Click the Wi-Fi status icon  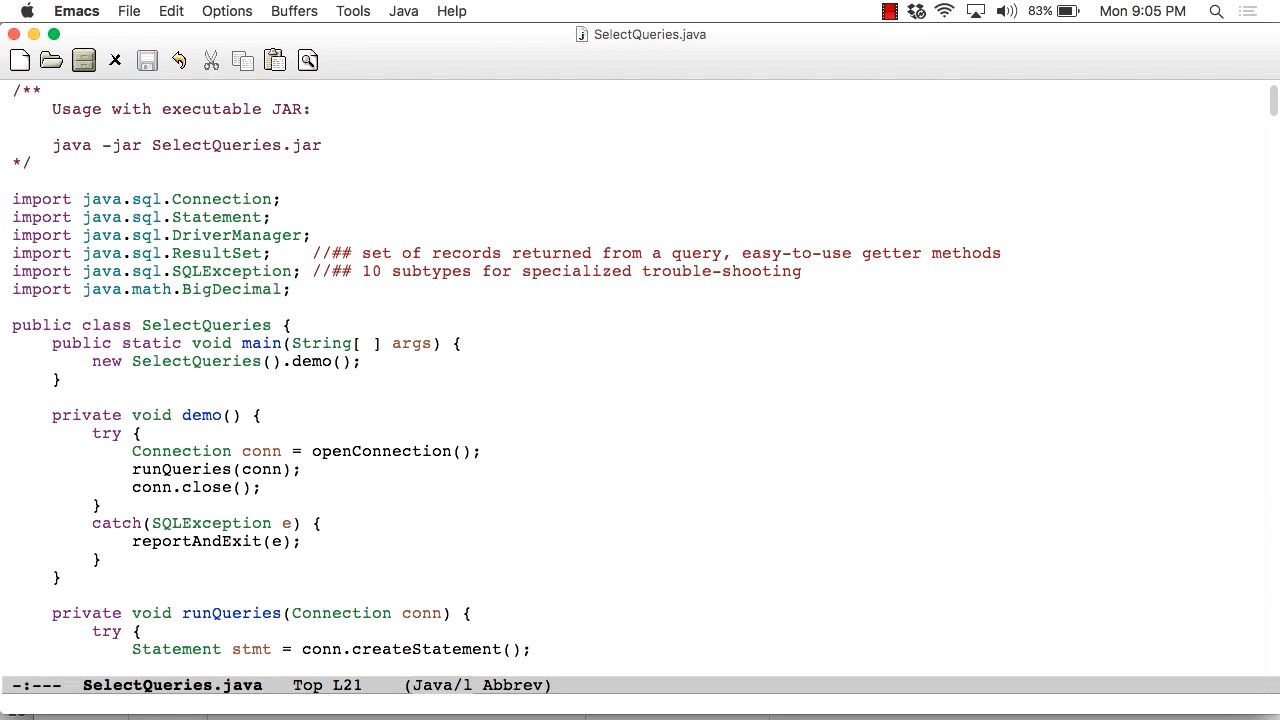tap(945, 11)
